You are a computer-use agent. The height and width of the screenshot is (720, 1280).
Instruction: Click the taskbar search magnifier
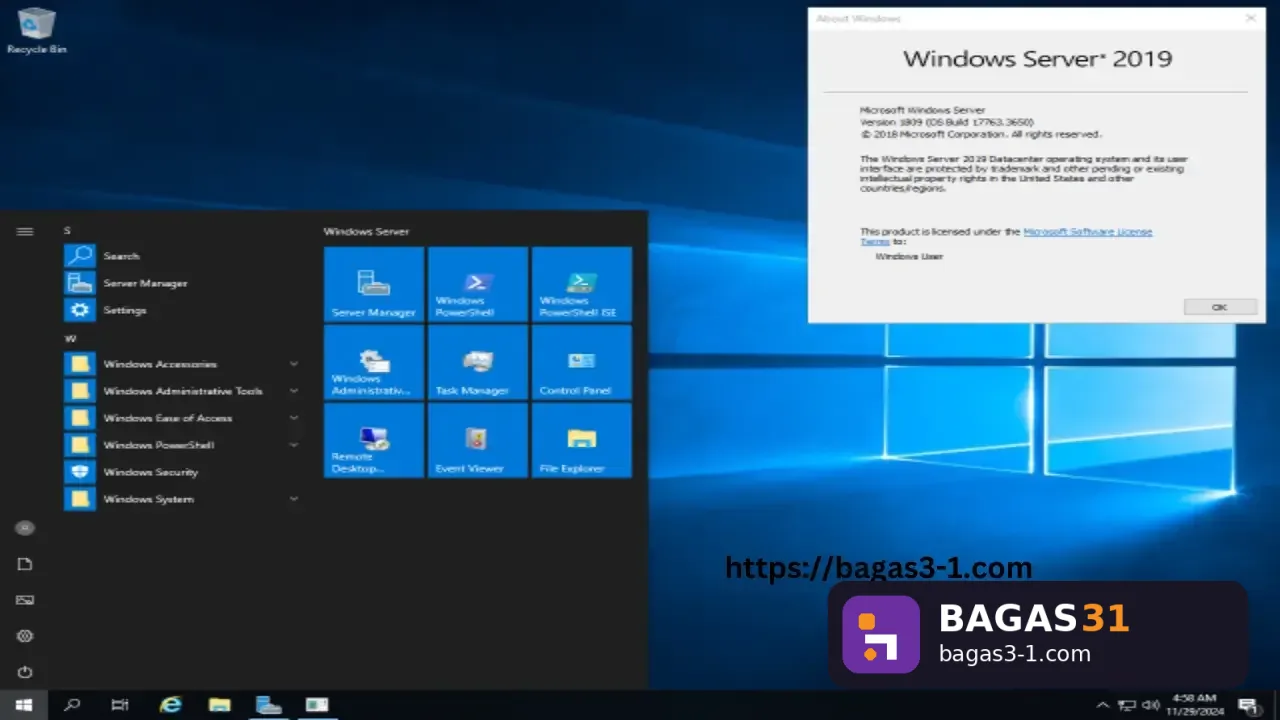pos(72,705)
